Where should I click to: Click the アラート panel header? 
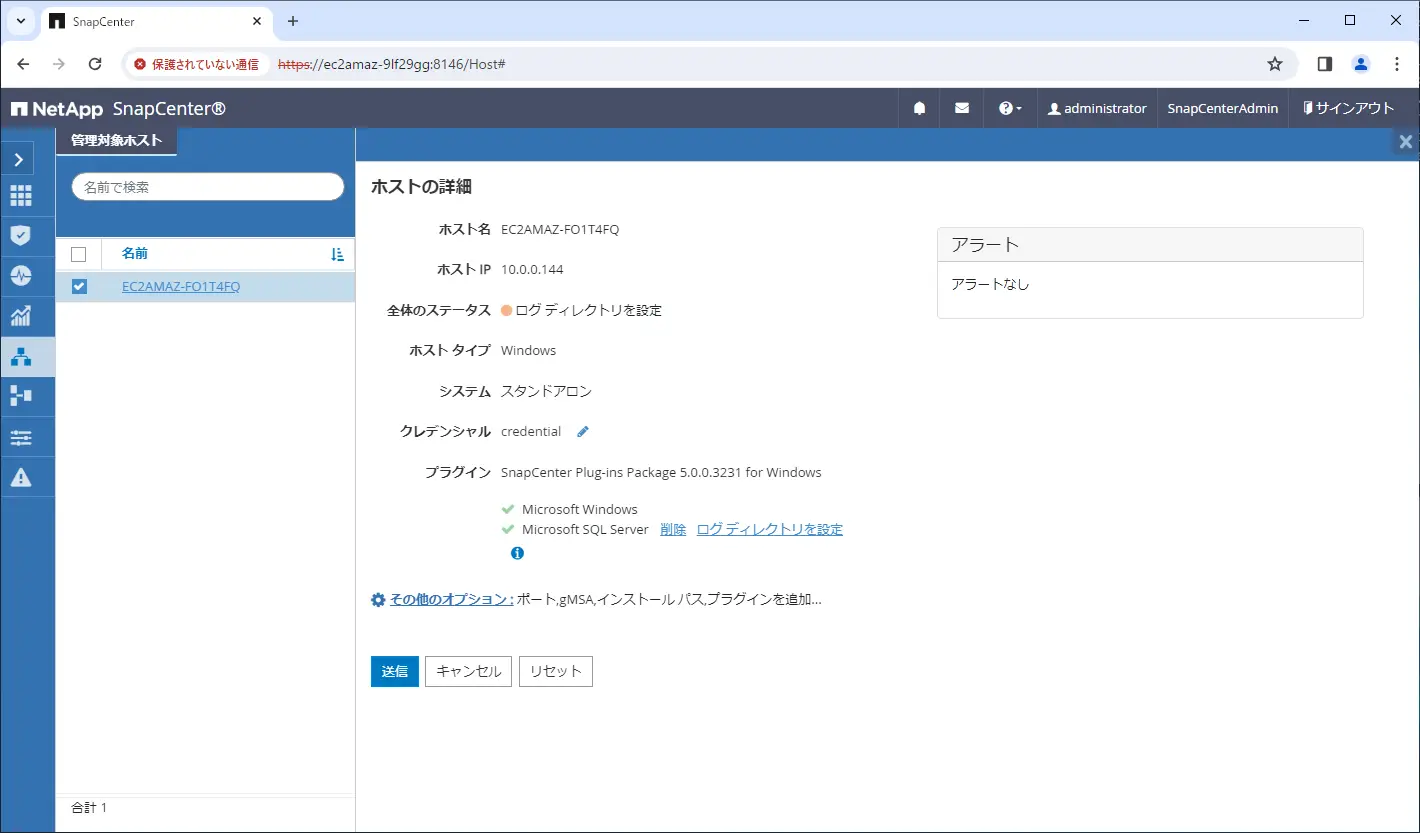point(1150,244)
